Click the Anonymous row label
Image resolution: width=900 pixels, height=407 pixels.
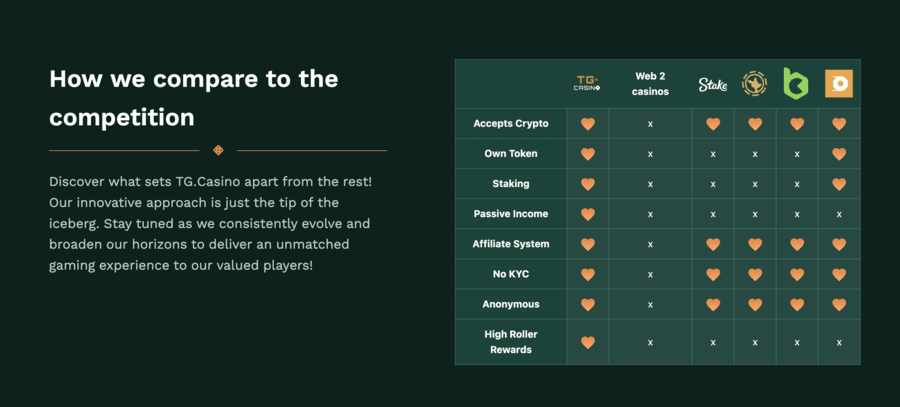(x=511, y=304)
